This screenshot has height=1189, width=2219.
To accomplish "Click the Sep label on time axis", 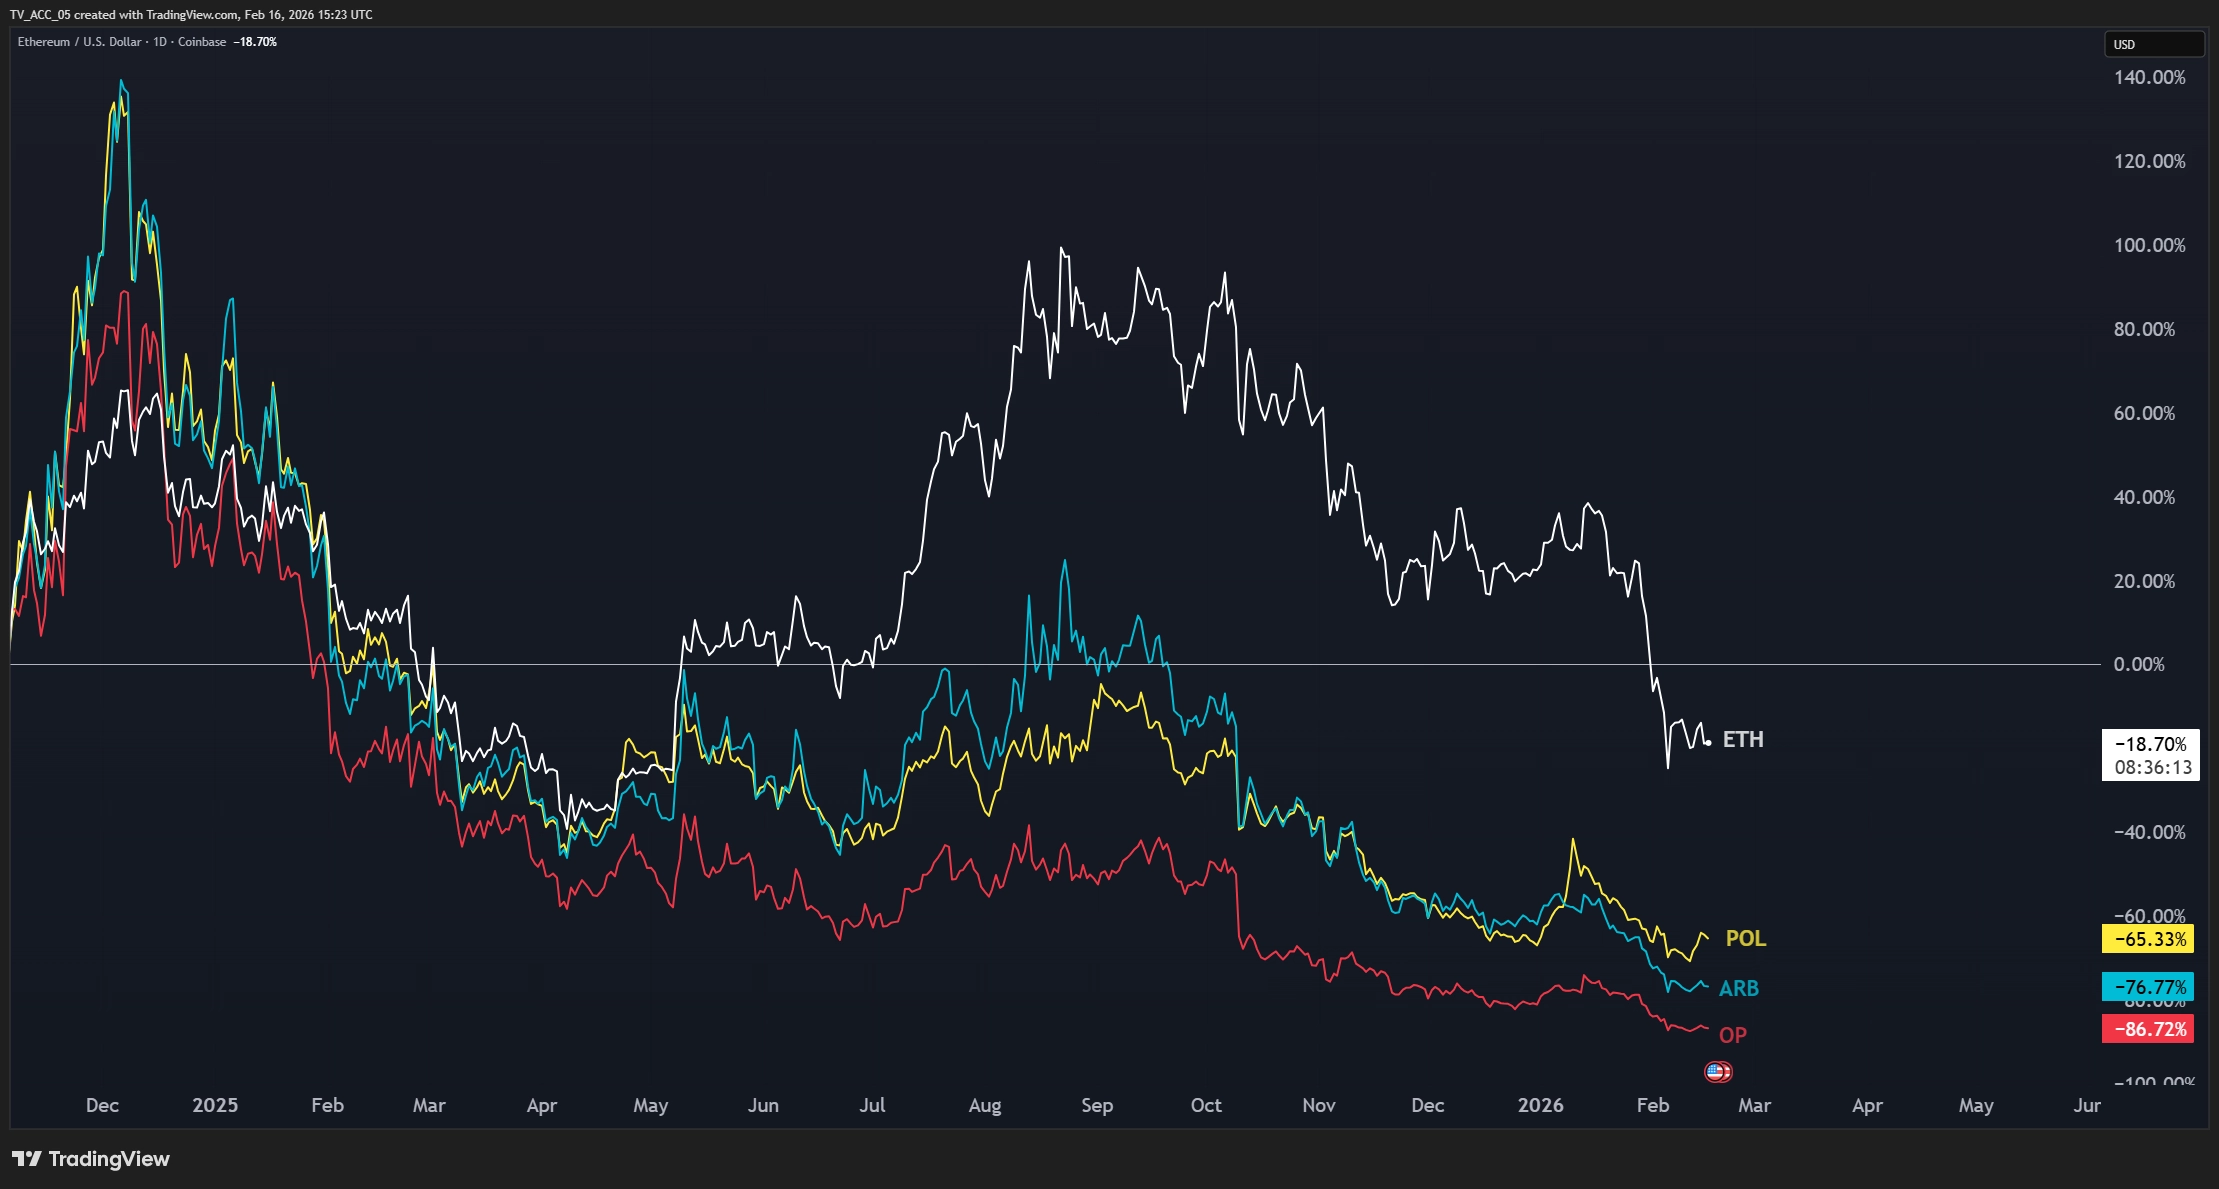I will pyautogui.click(x=1097, y=1105).
